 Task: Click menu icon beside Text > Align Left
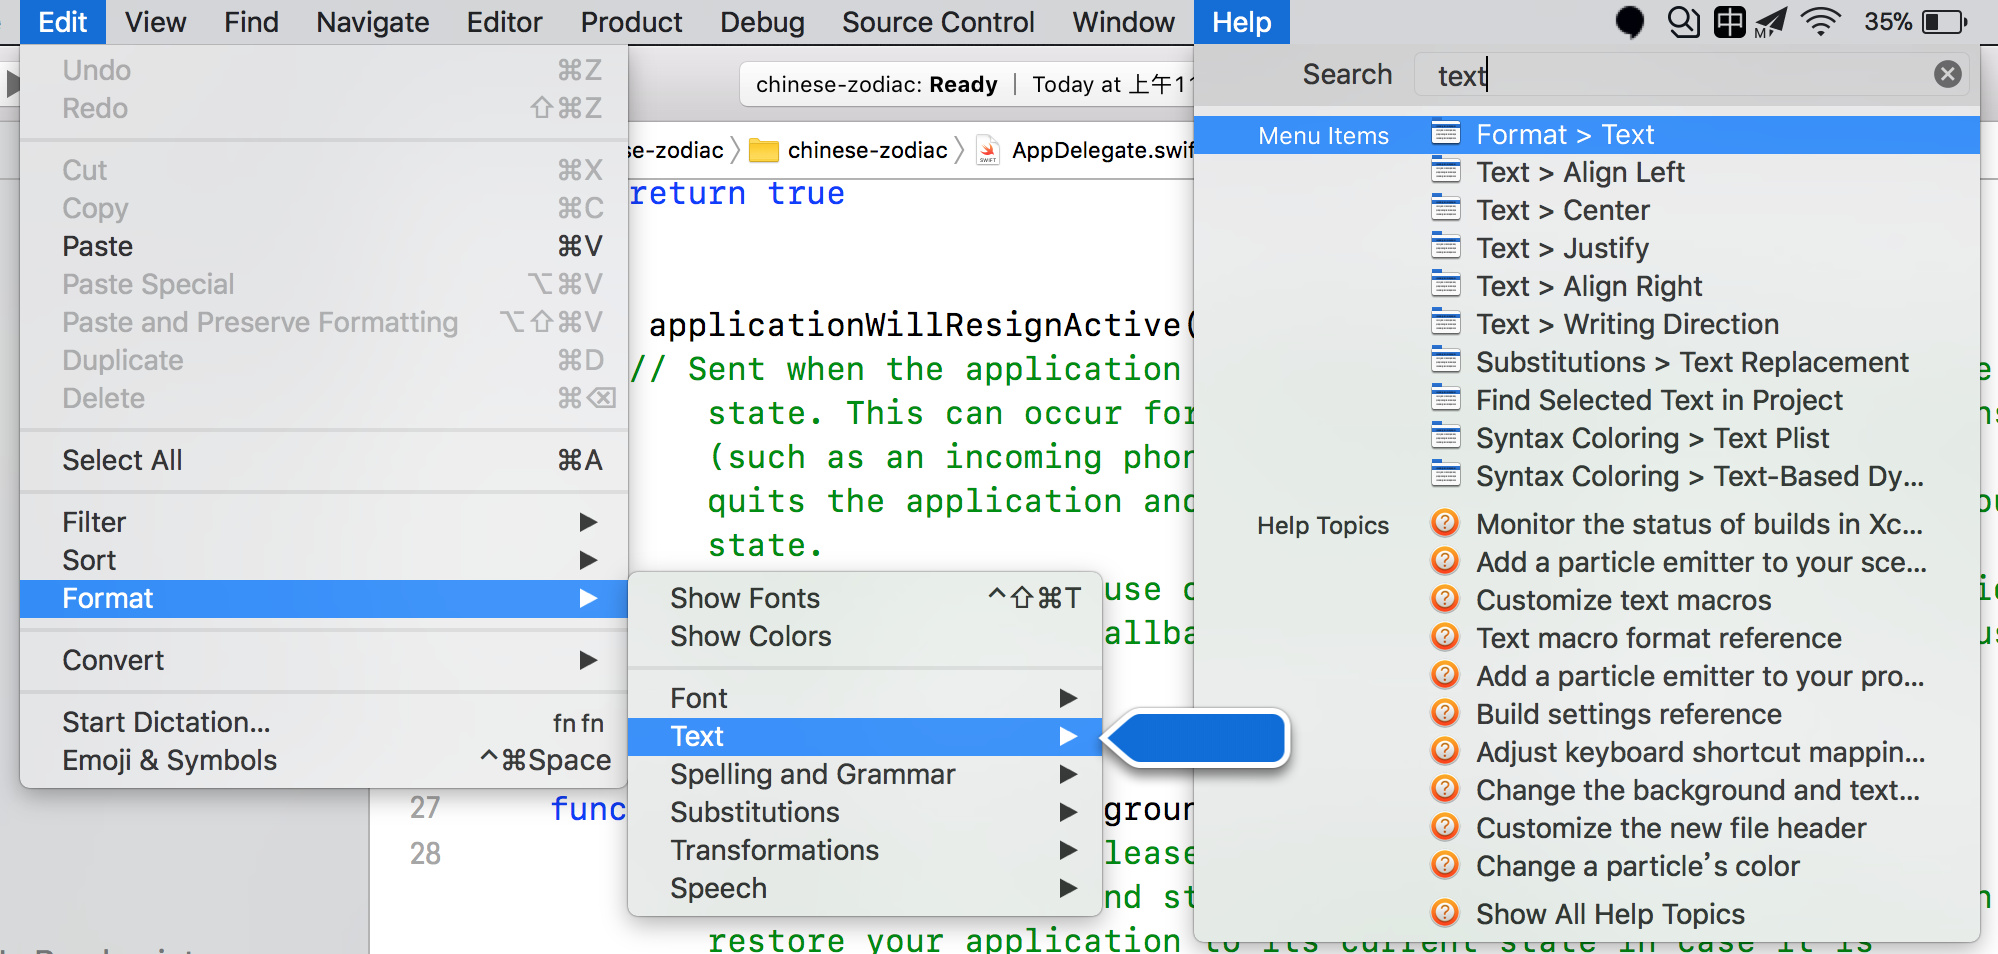coord(1445,172)
